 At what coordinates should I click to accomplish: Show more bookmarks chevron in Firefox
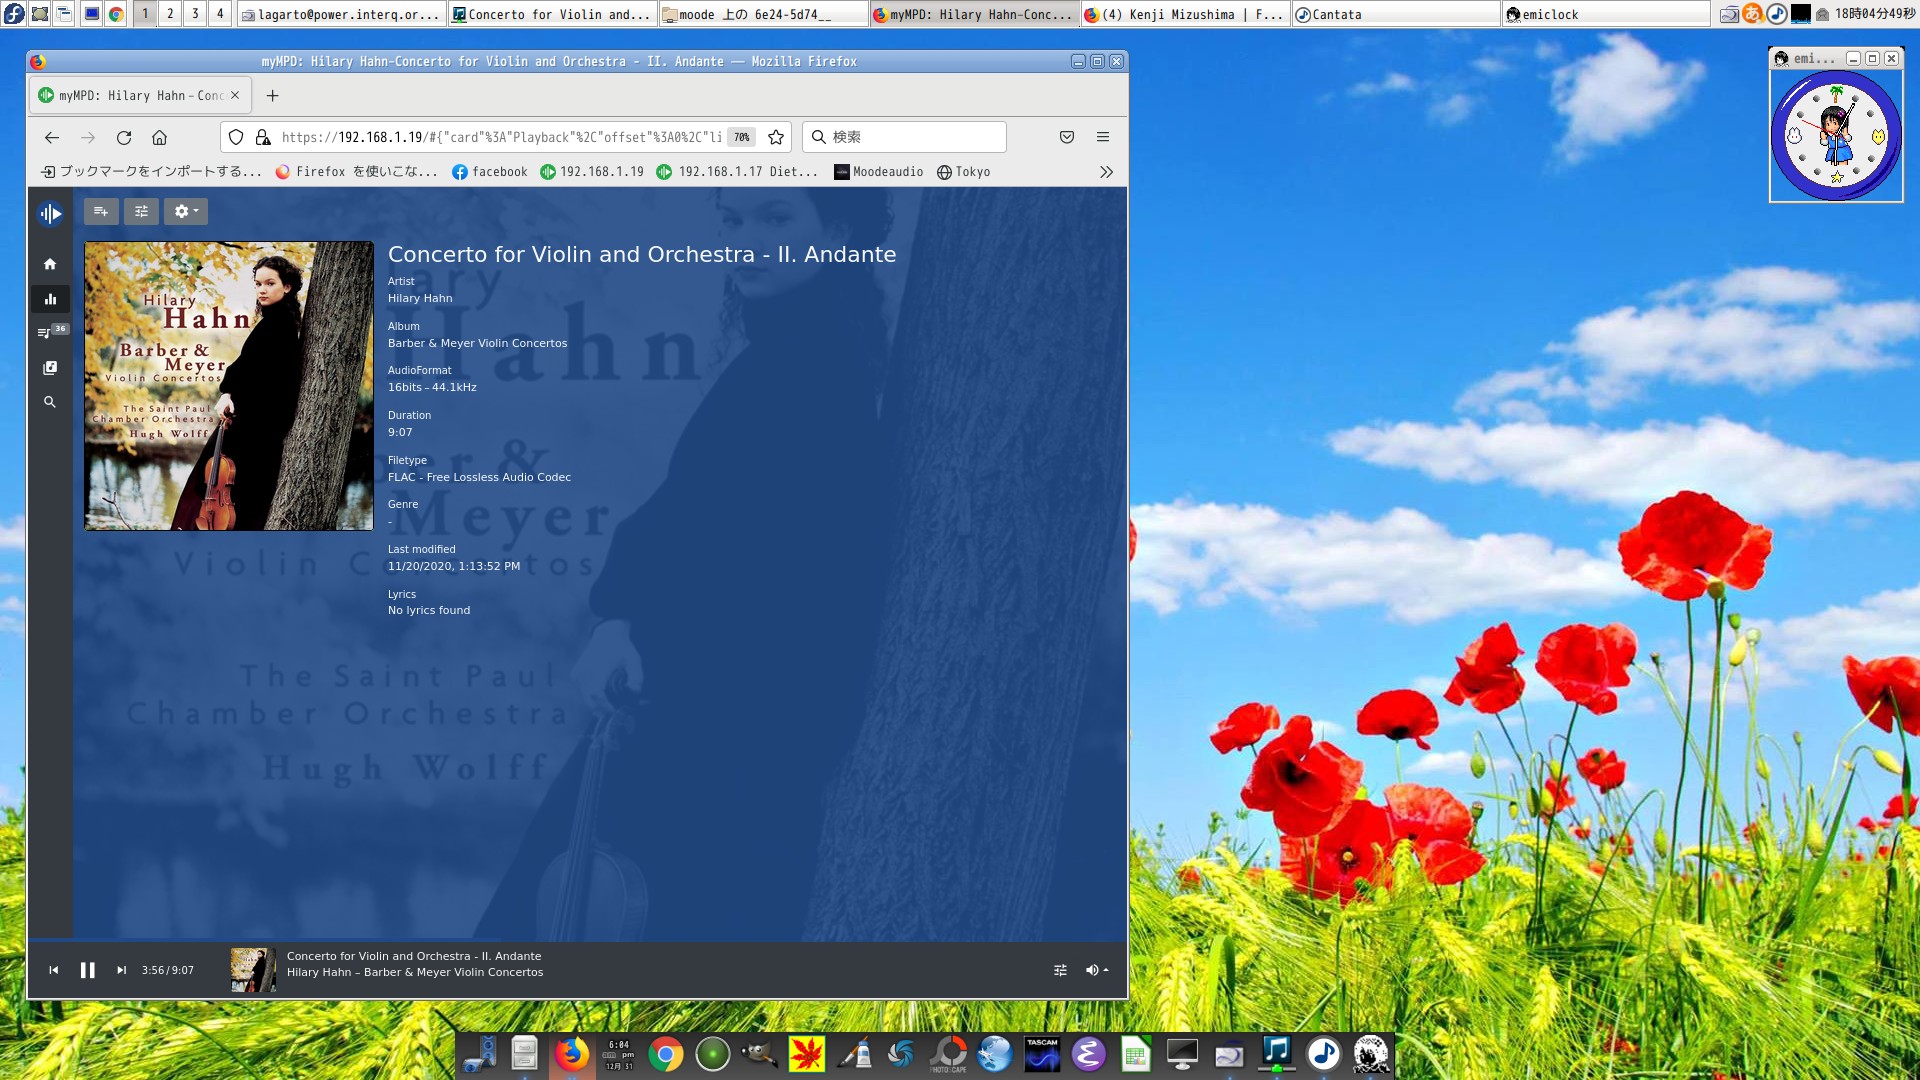1106,172
